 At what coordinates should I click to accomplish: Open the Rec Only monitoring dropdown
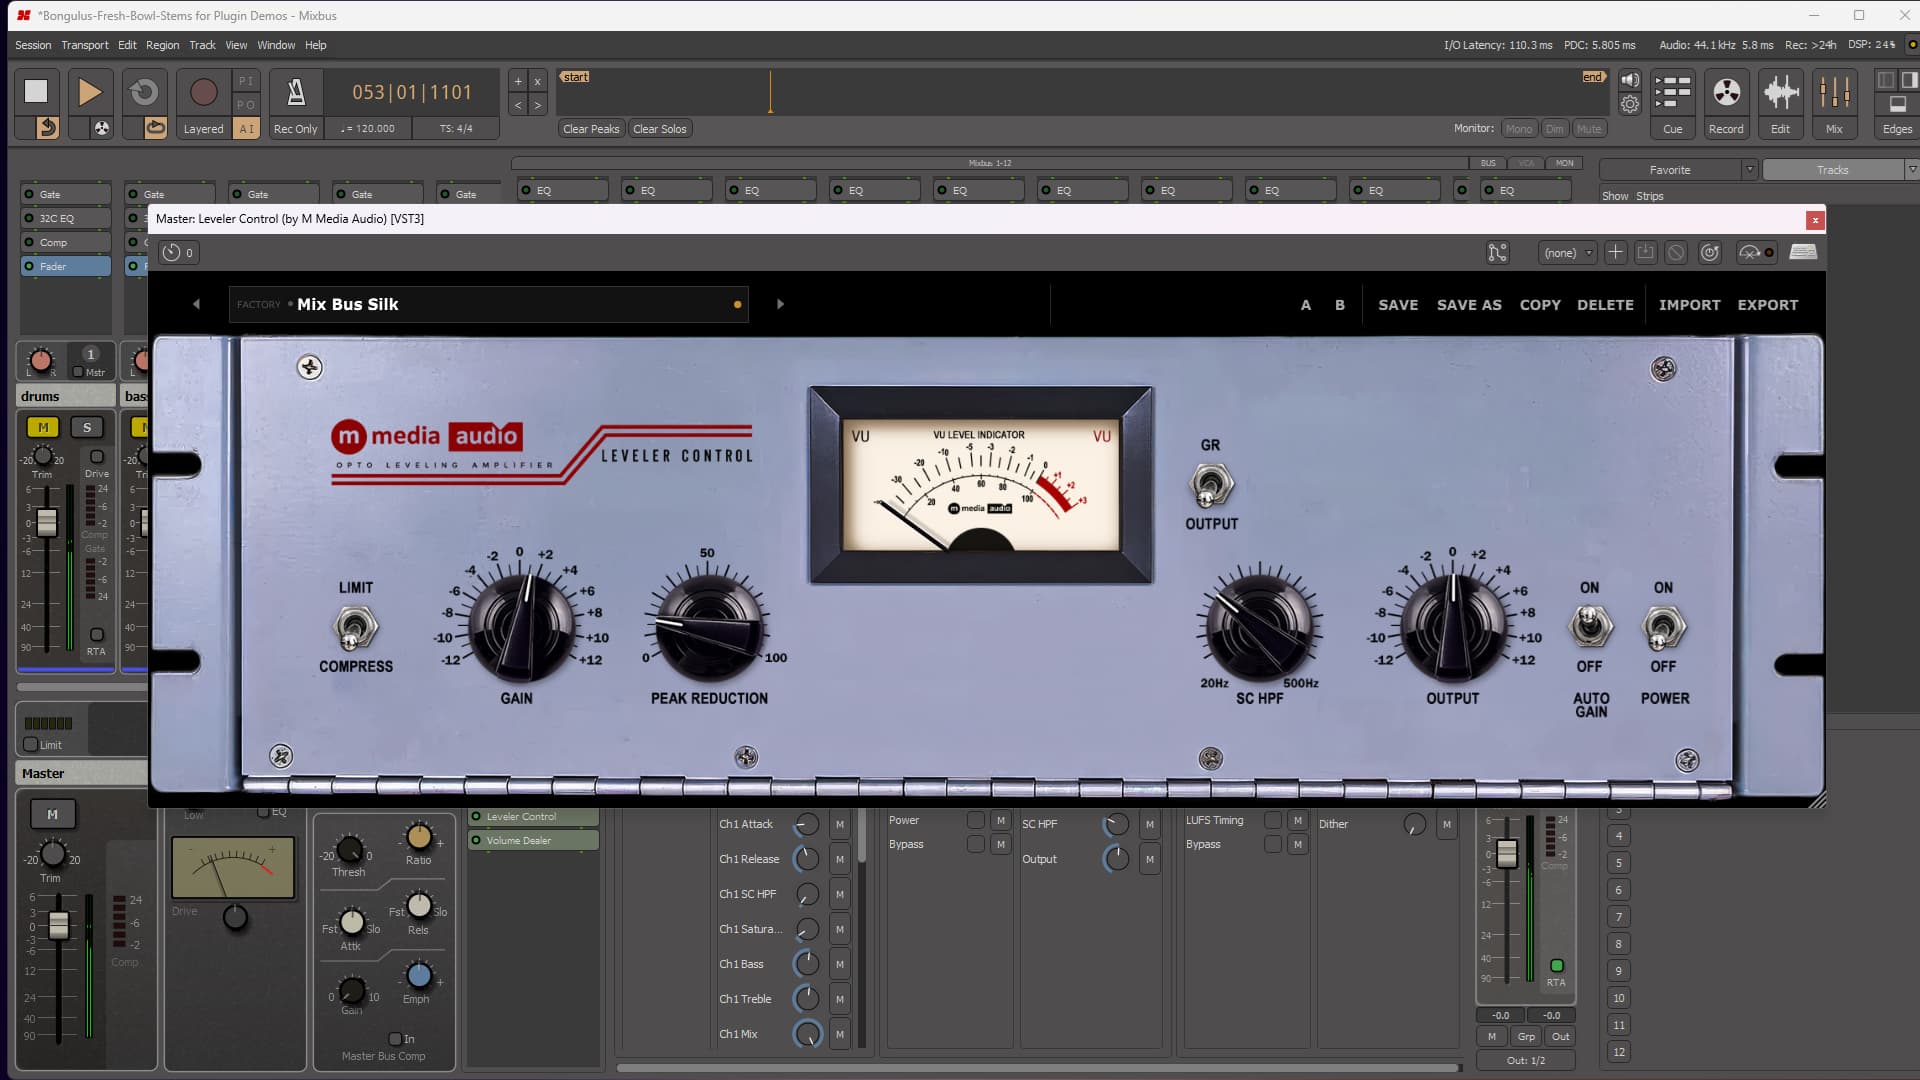click(295, 128)
